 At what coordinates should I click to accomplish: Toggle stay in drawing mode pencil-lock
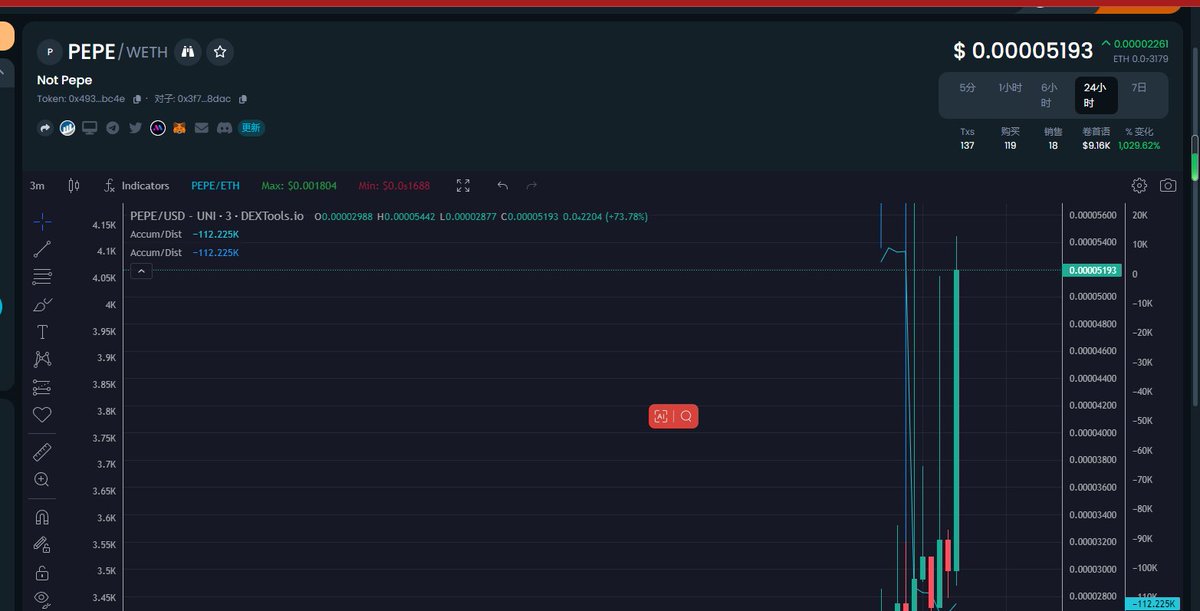(x=42, y=545)
